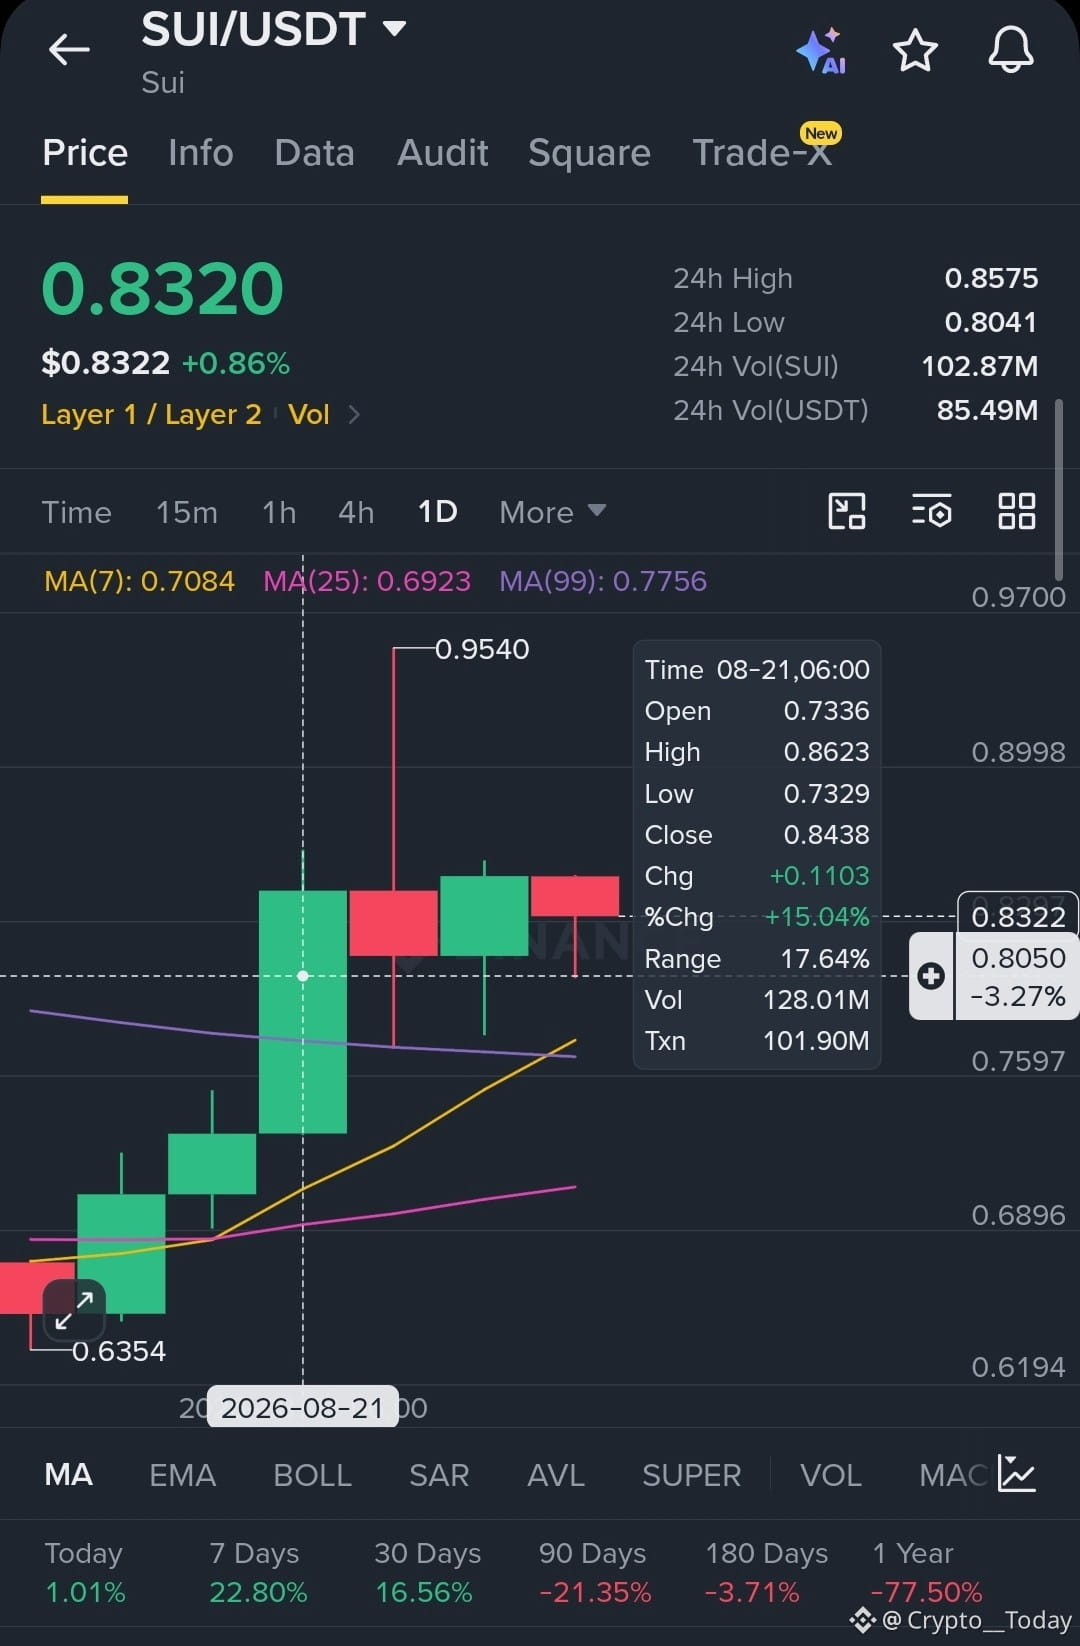
Task: Open the Trade-X tab
Action: [762, 153]
